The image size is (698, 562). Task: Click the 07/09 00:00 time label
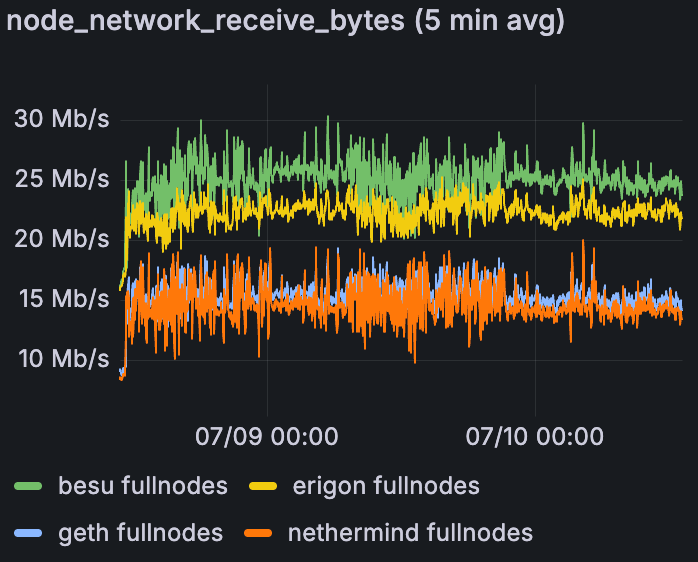[x=266, y=436]
